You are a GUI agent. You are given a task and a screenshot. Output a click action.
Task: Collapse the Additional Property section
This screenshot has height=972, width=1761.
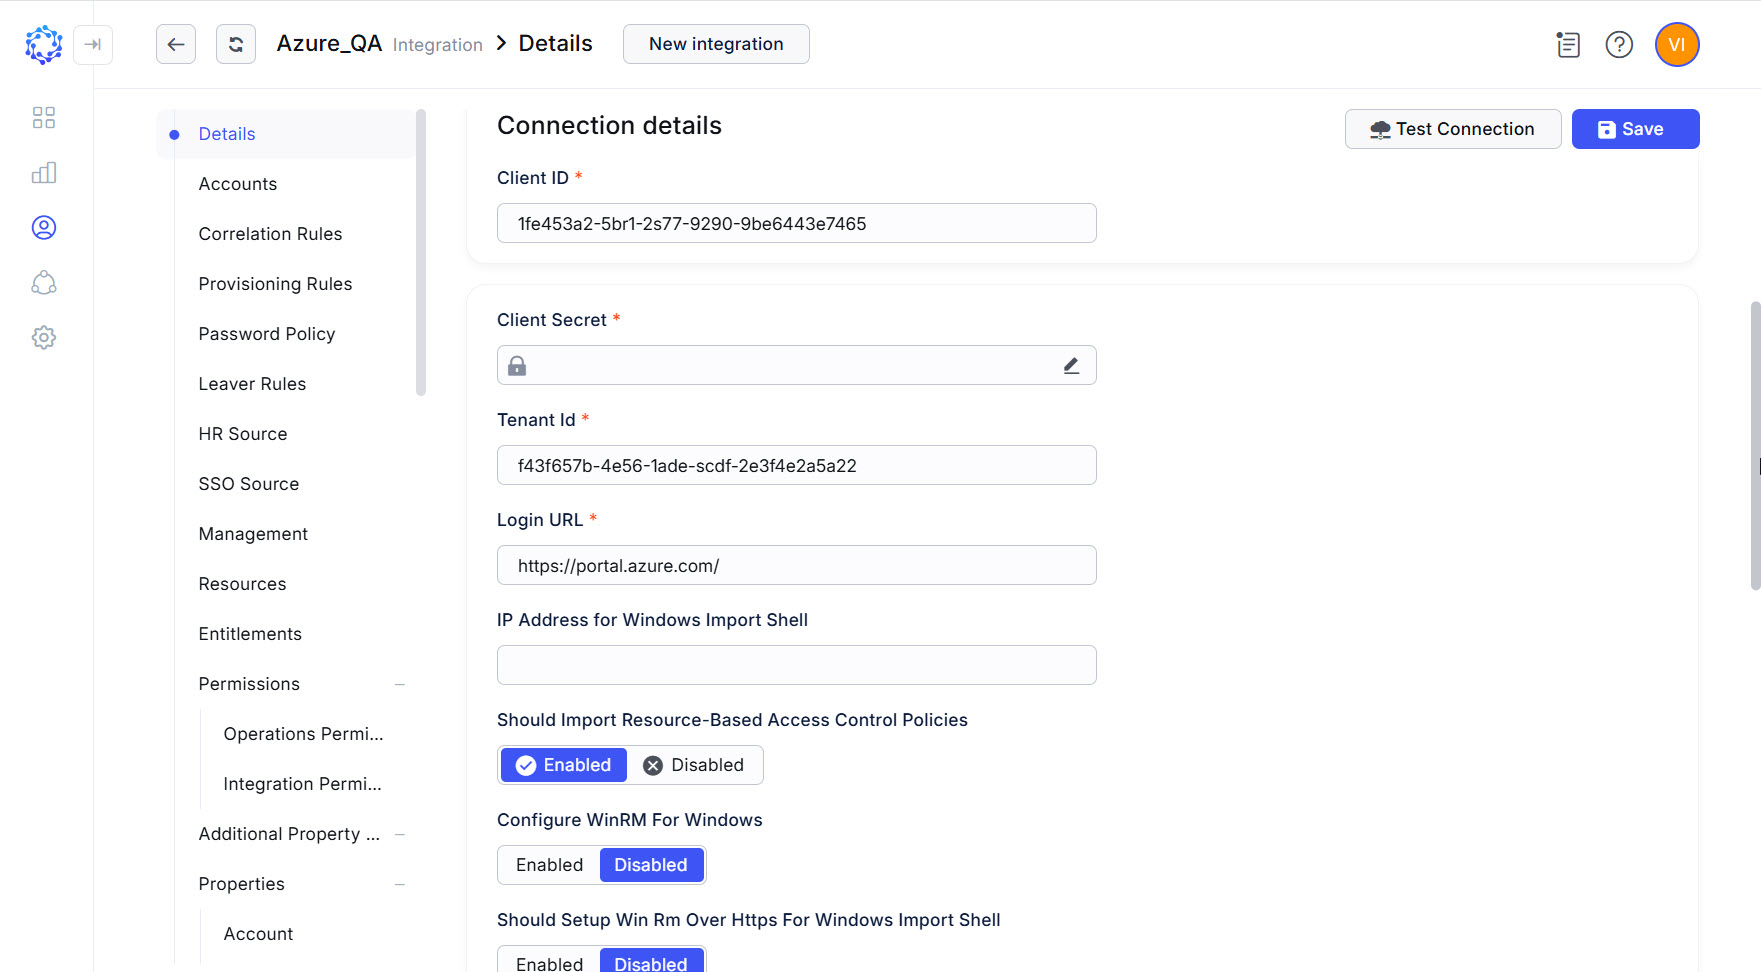[400, 834]
